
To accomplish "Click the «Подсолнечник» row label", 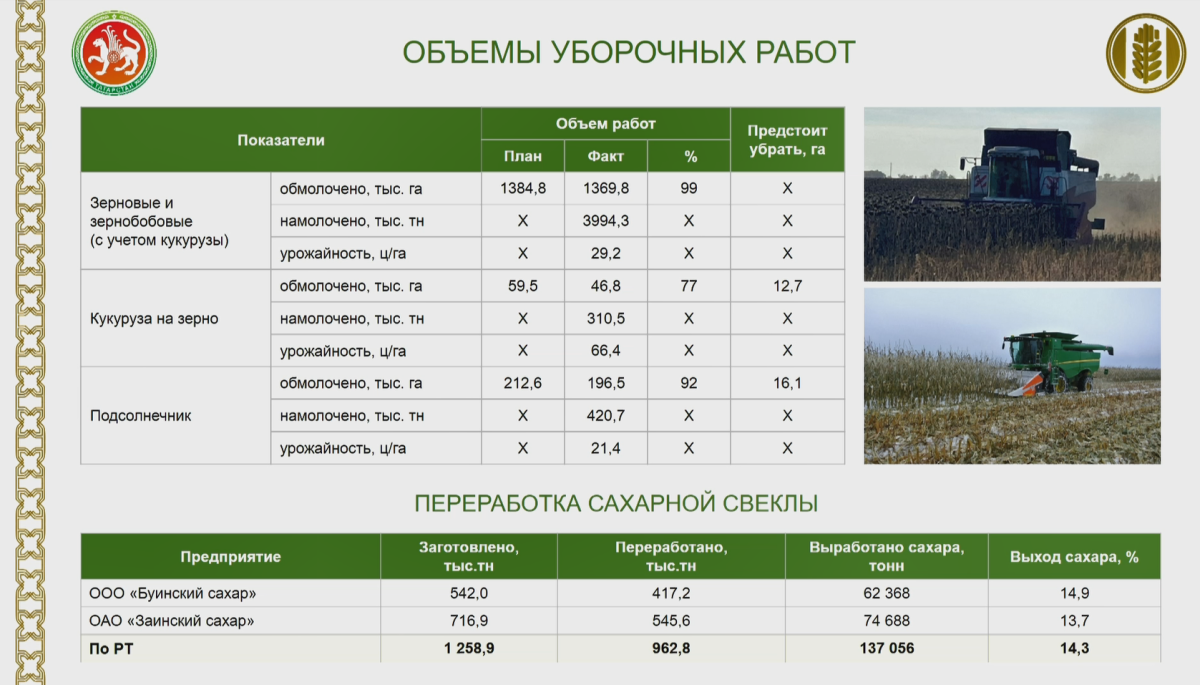I will point(140,416).
